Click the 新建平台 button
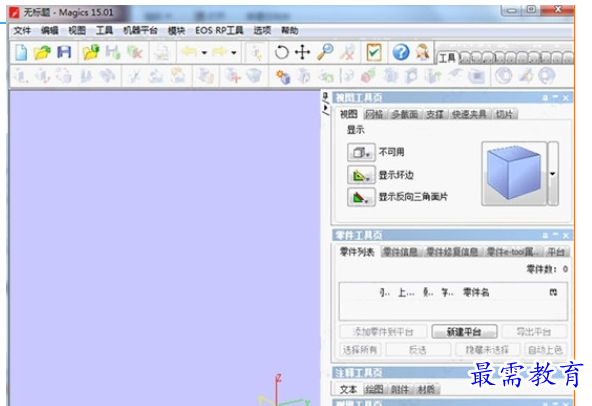 tap(464, 332)
